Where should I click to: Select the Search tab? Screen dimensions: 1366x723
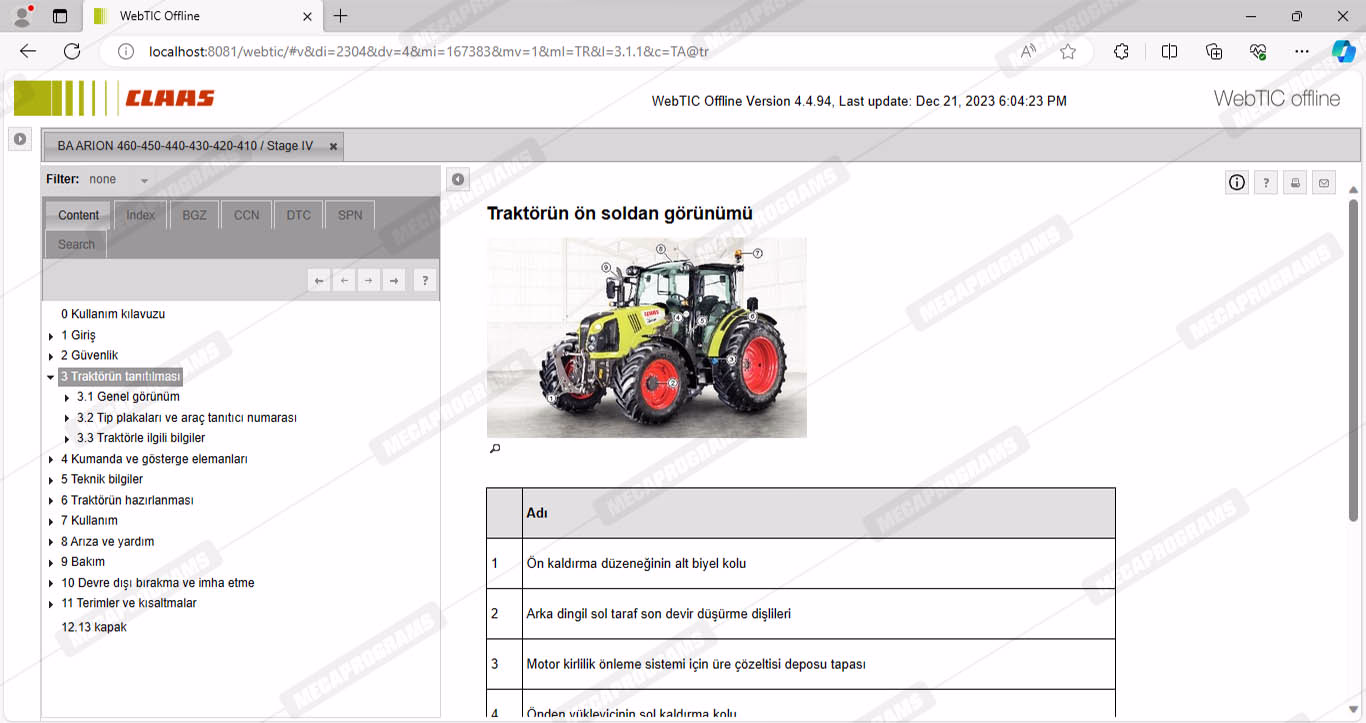pyautogui.click(x=76, y=244)
